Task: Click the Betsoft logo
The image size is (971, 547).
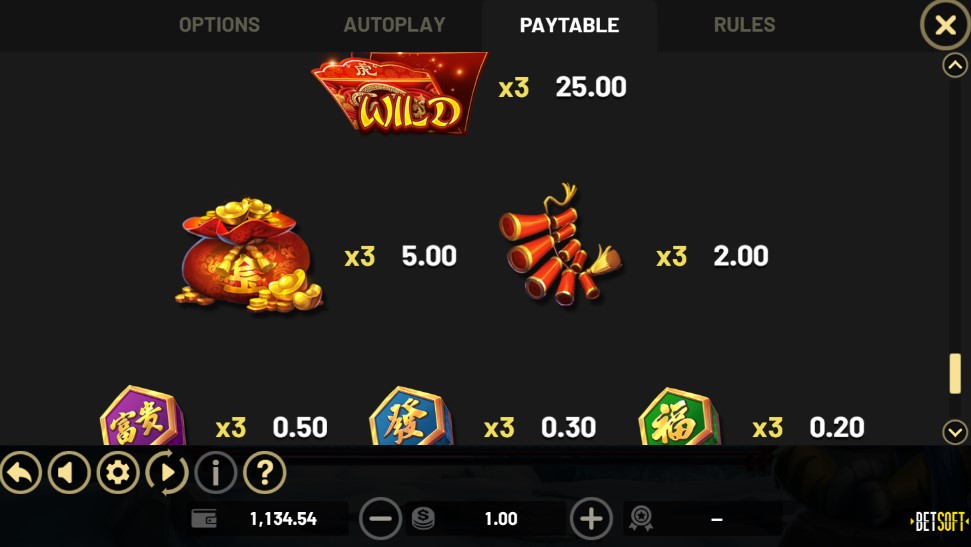Action: tap(939, 522)
